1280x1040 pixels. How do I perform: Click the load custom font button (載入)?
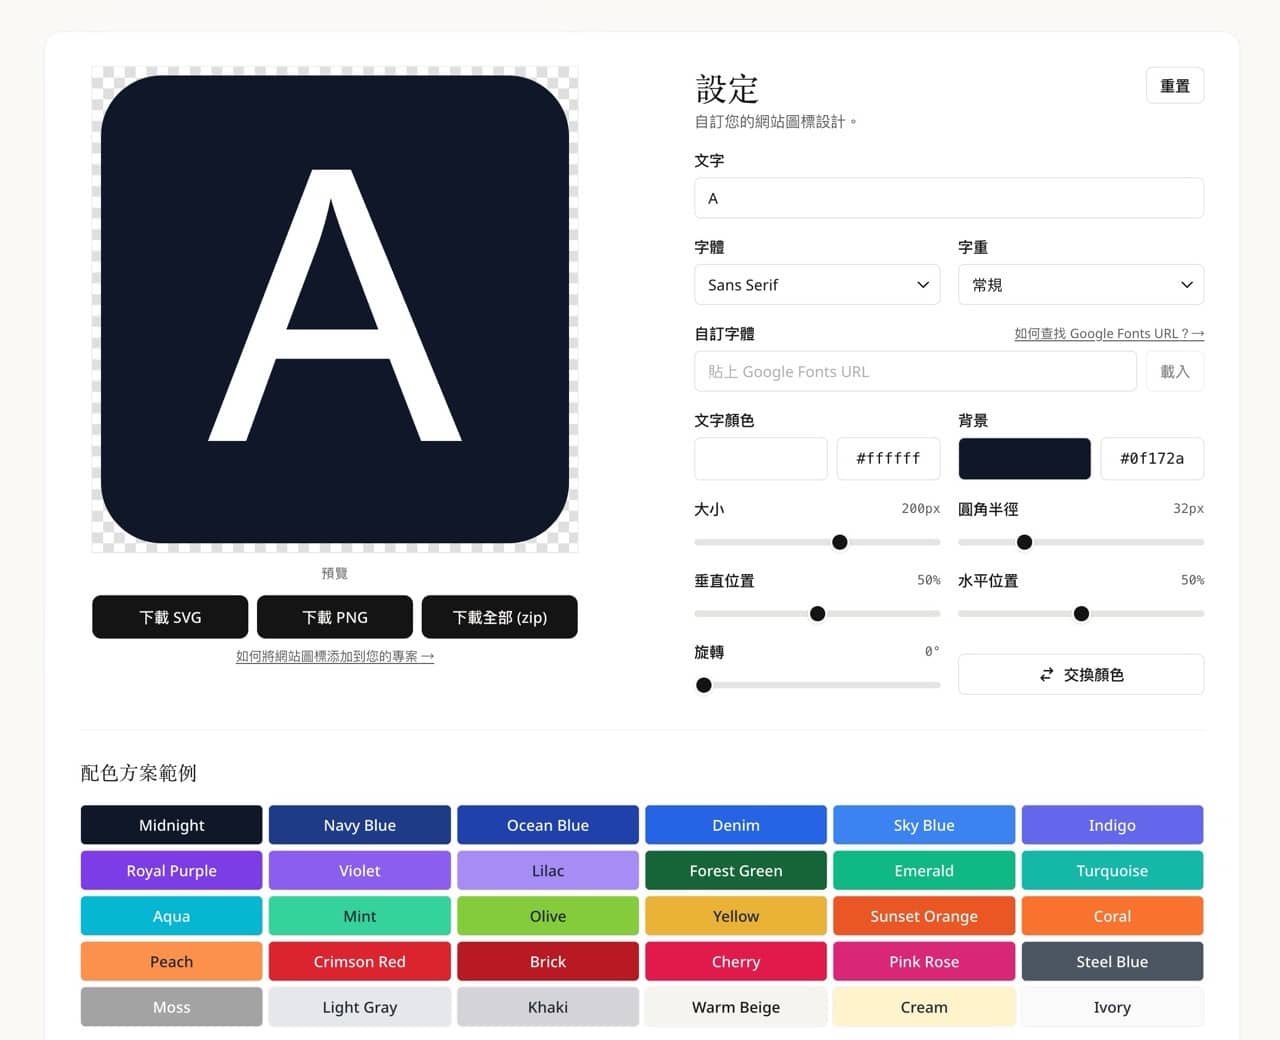pos(1174,372)
